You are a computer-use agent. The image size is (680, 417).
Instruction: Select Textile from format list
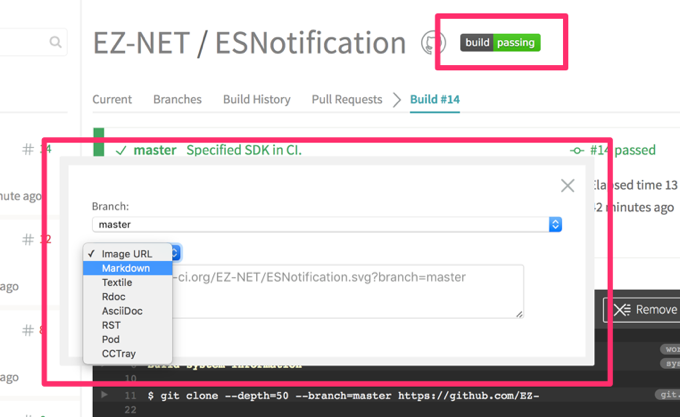[x=128, y=282]
